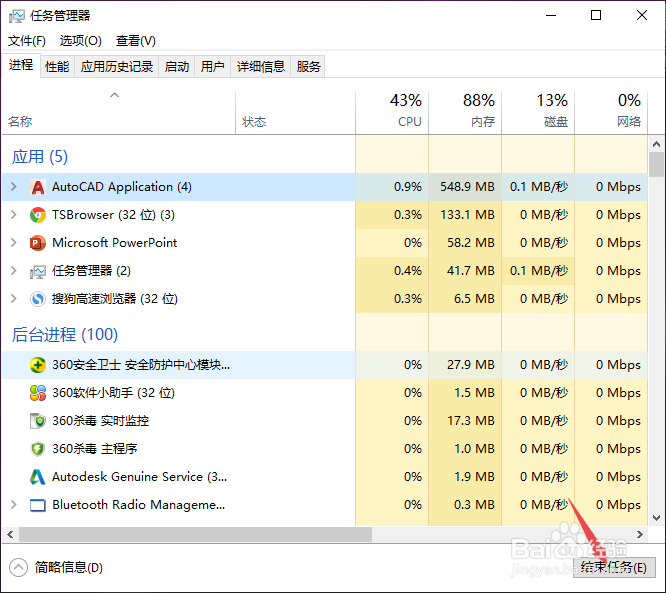
Task: Open the 查看(V) menu
Action: click(x=135, y=41)
